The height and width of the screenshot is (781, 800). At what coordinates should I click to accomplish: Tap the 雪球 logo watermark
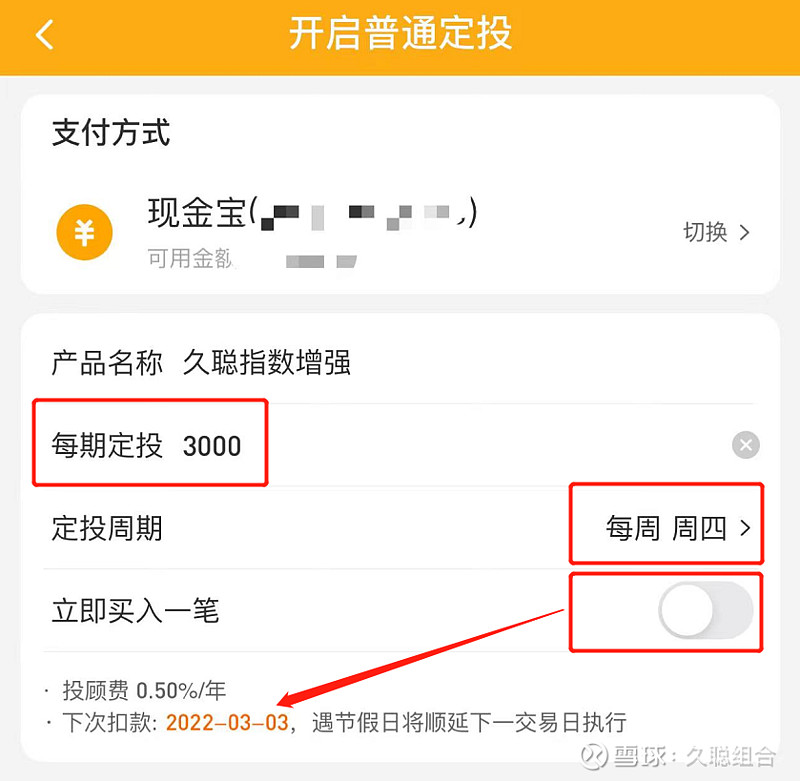tap(594, 755)
